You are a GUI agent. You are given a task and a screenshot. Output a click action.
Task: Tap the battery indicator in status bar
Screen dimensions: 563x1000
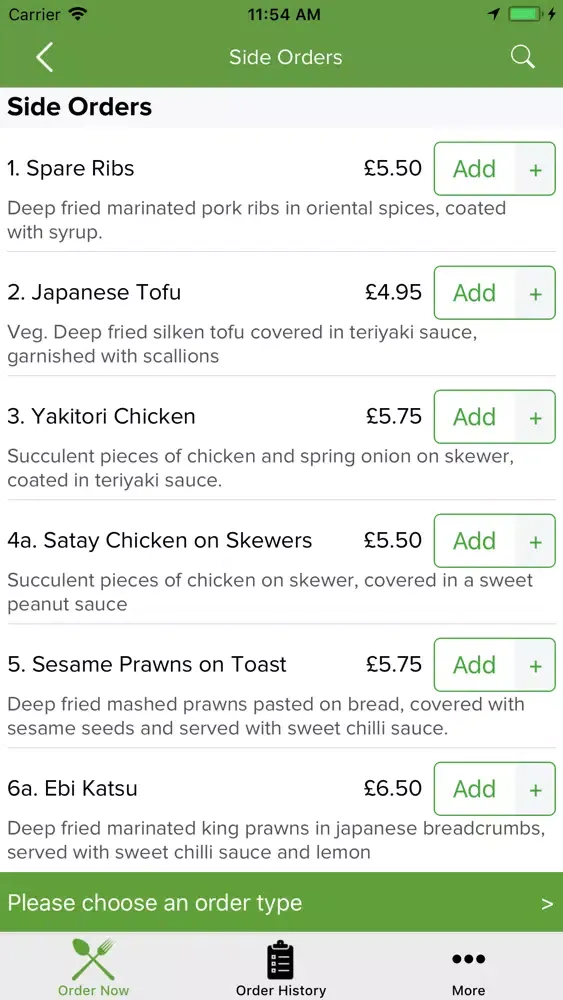click(x=525, y=15)
